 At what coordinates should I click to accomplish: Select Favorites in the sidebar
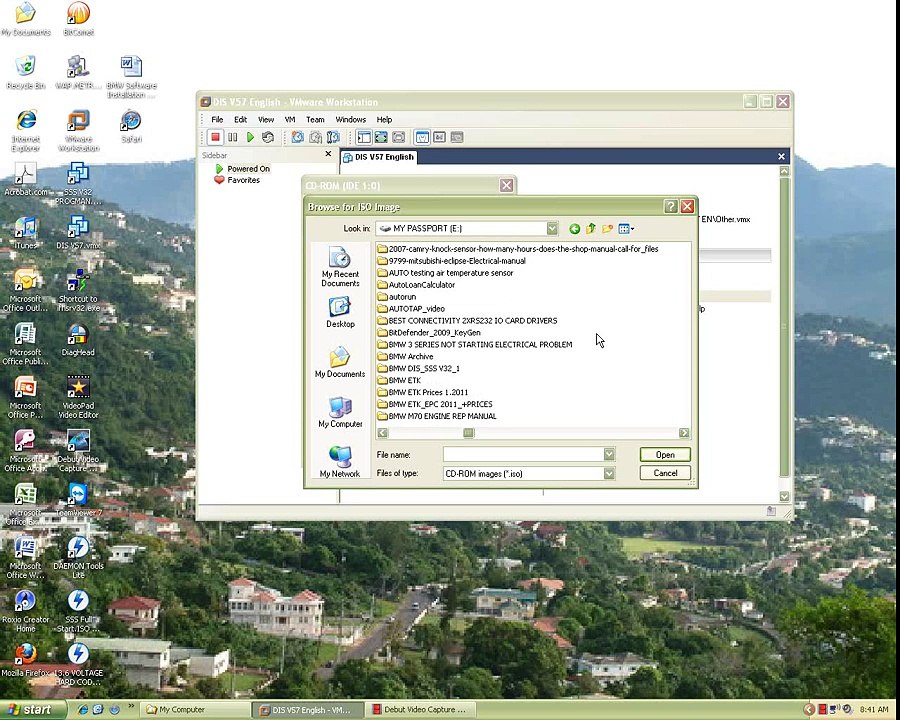tap(237, 180)
